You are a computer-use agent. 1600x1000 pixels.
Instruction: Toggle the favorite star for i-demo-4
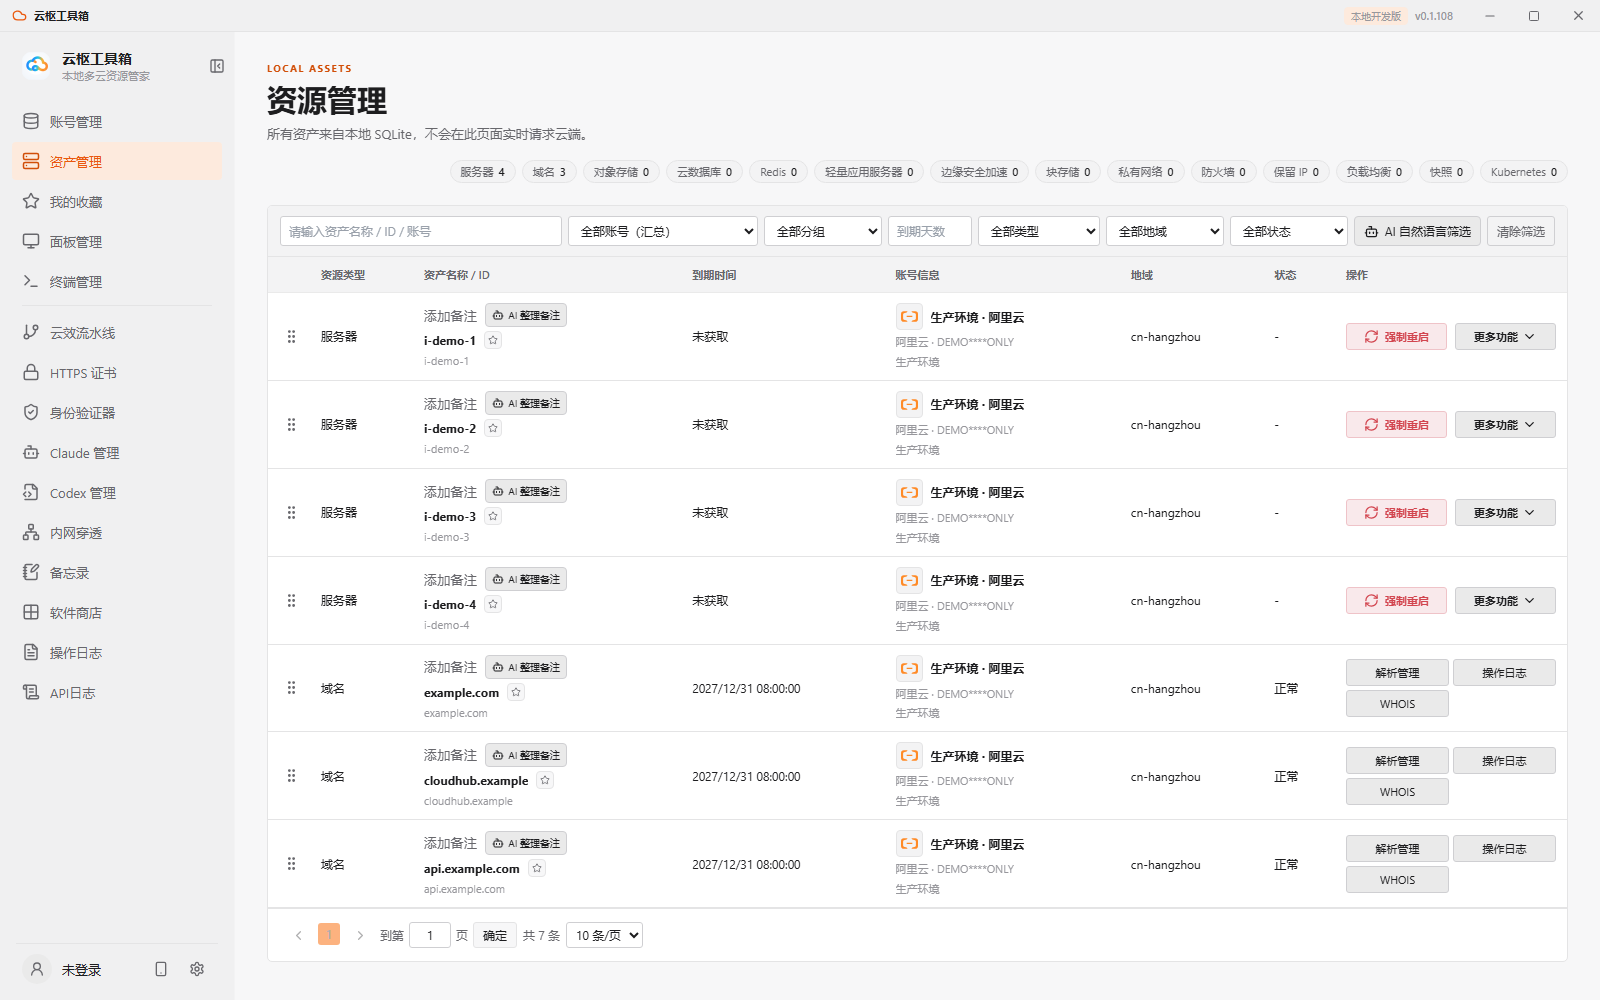[493, 604]
